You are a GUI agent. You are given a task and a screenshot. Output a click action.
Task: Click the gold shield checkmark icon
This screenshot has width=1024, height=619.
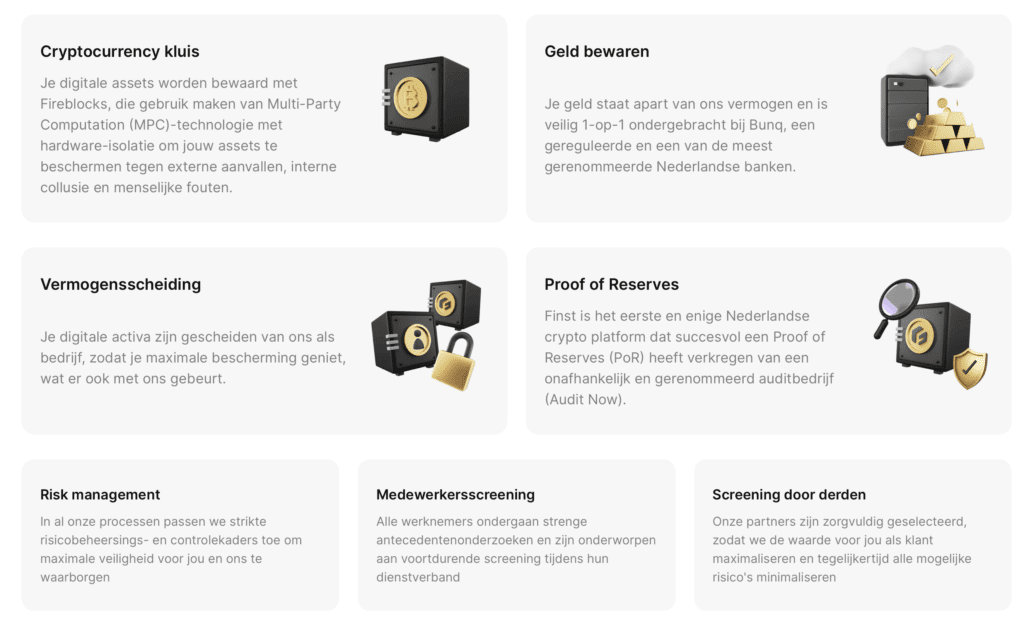click(969, 368)
